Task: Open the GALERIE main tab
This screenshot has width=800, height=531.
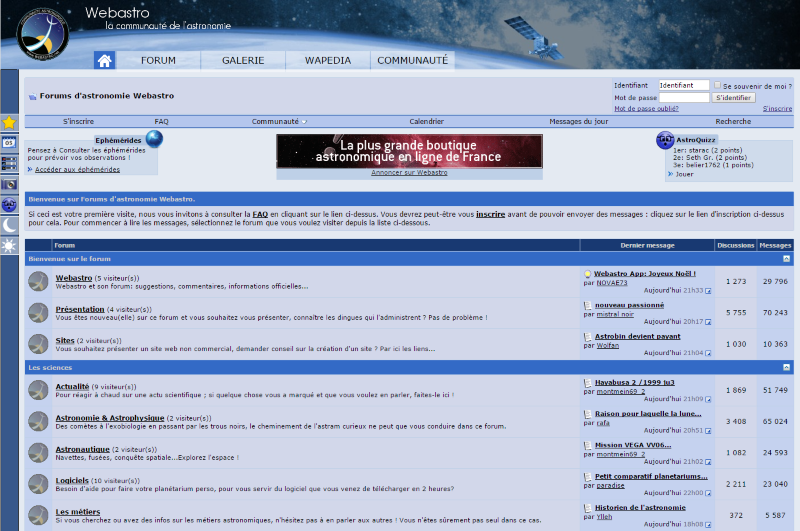Action: tap(243, 60)
